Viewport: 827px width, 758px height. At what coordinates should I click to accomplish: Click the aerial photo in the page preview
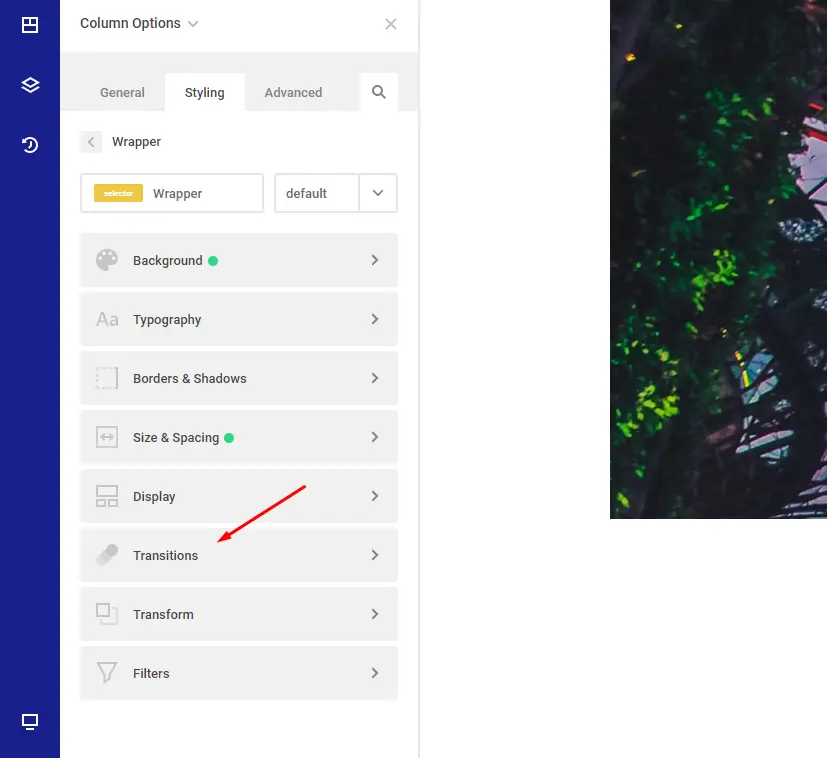point(718,259)
